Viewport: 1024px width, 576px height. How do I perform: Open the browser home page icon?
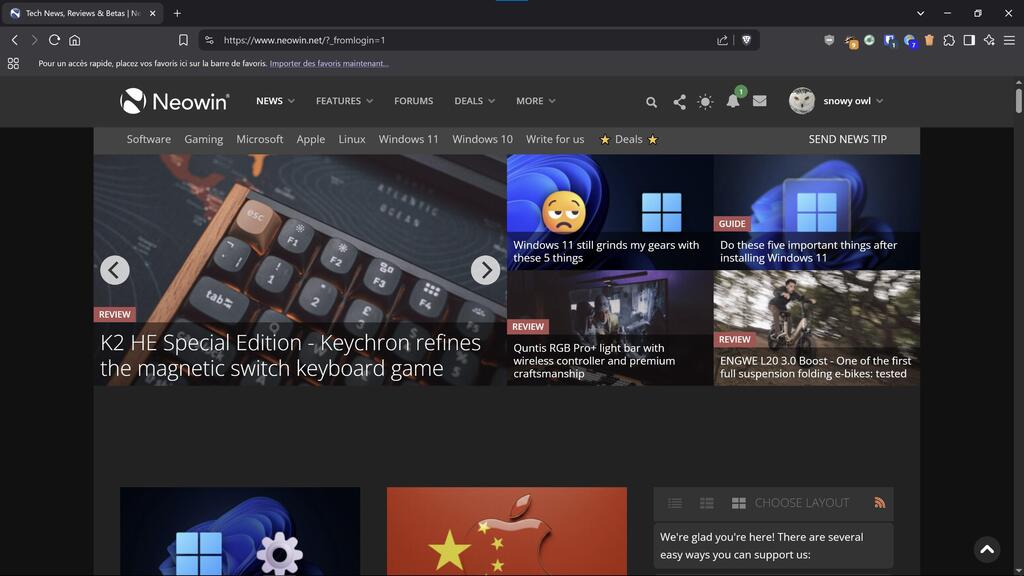[74, 40]
